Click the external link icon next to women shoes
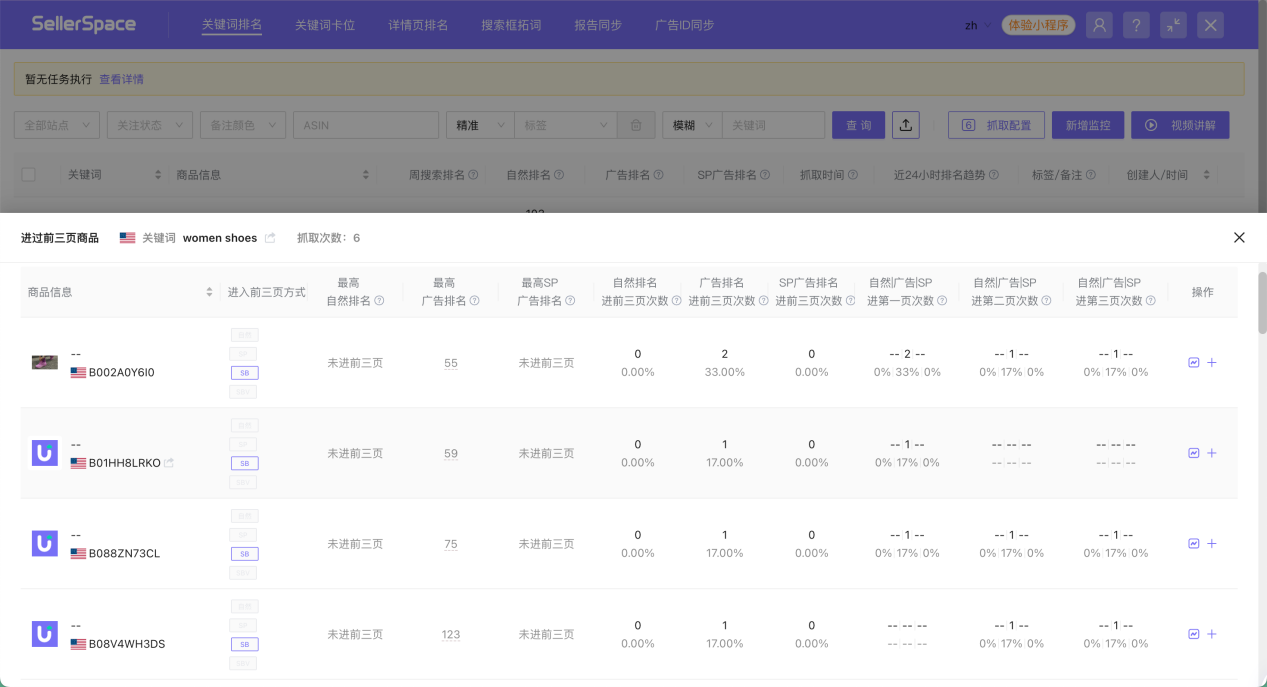Image resolution: width=1267 pixels, height=687 pixels. (268, 237)
